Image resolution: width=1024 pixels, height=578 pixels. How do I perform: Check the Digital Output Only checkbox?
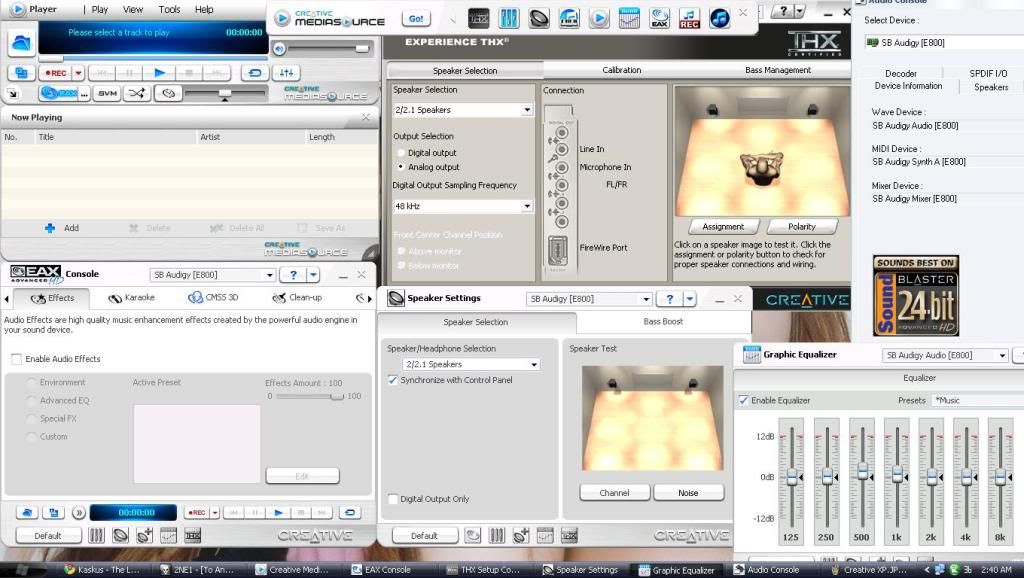[392, 499]
